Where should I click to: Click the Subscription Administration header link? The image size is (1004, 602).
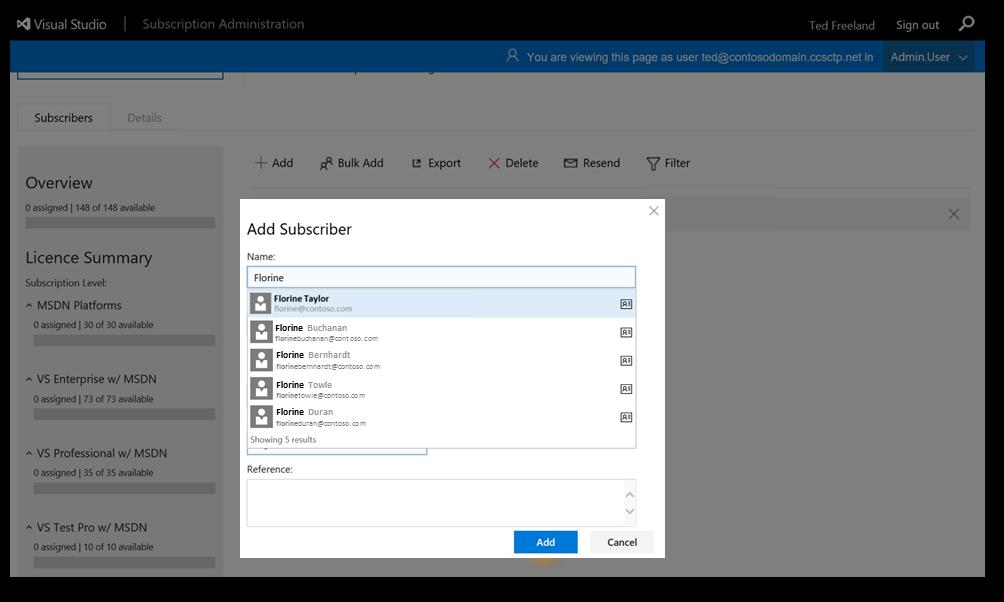(223, 24)
